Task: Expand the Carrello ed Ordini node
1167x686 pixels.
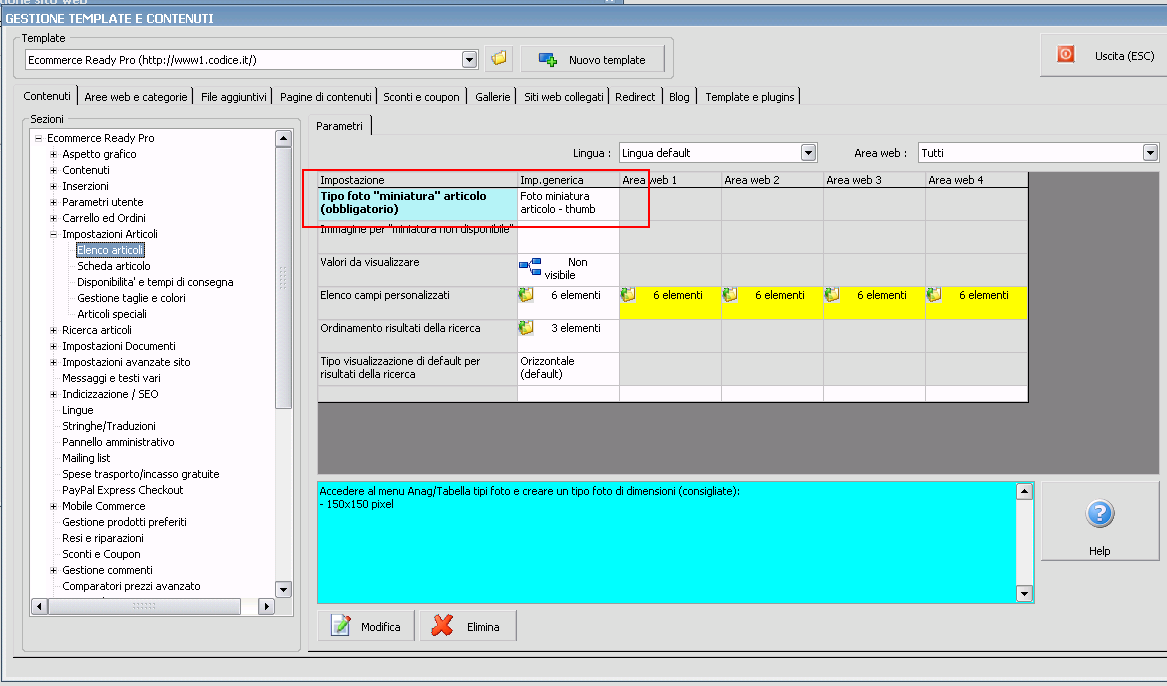Action: [x=53, y=218]
